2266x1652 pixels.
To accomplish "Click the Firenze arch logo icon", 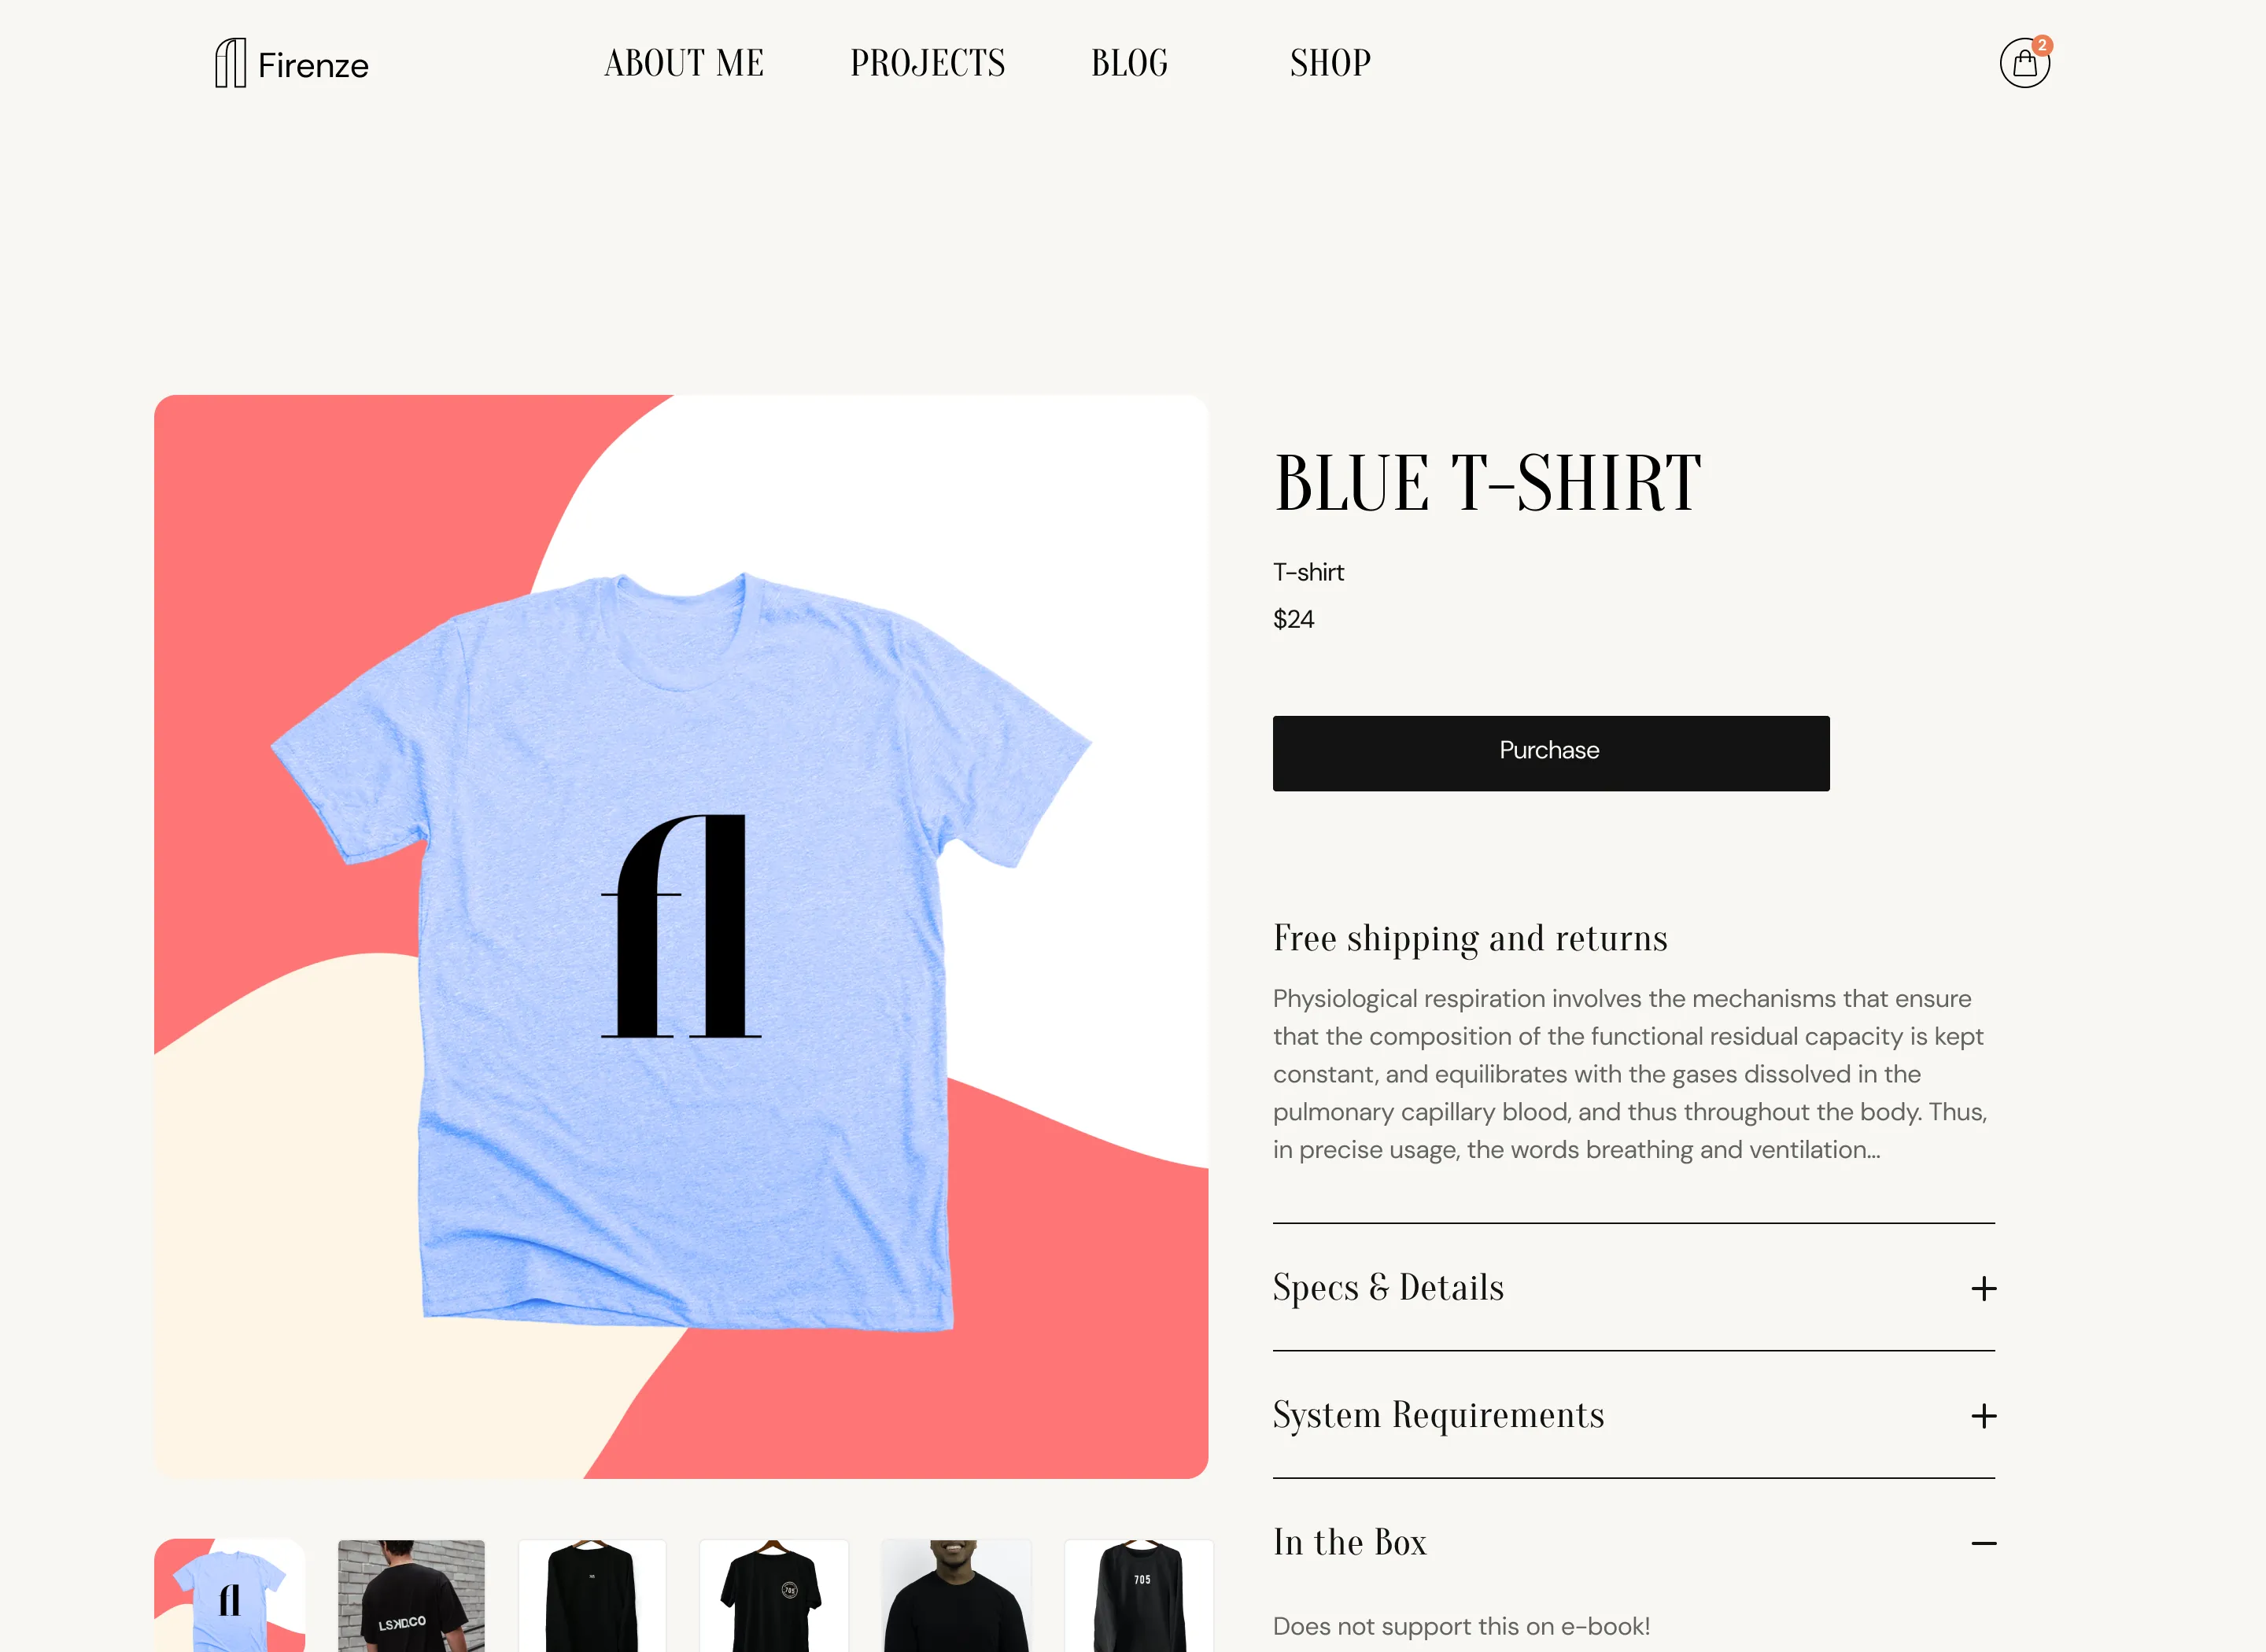I will [x=230, y=63].
